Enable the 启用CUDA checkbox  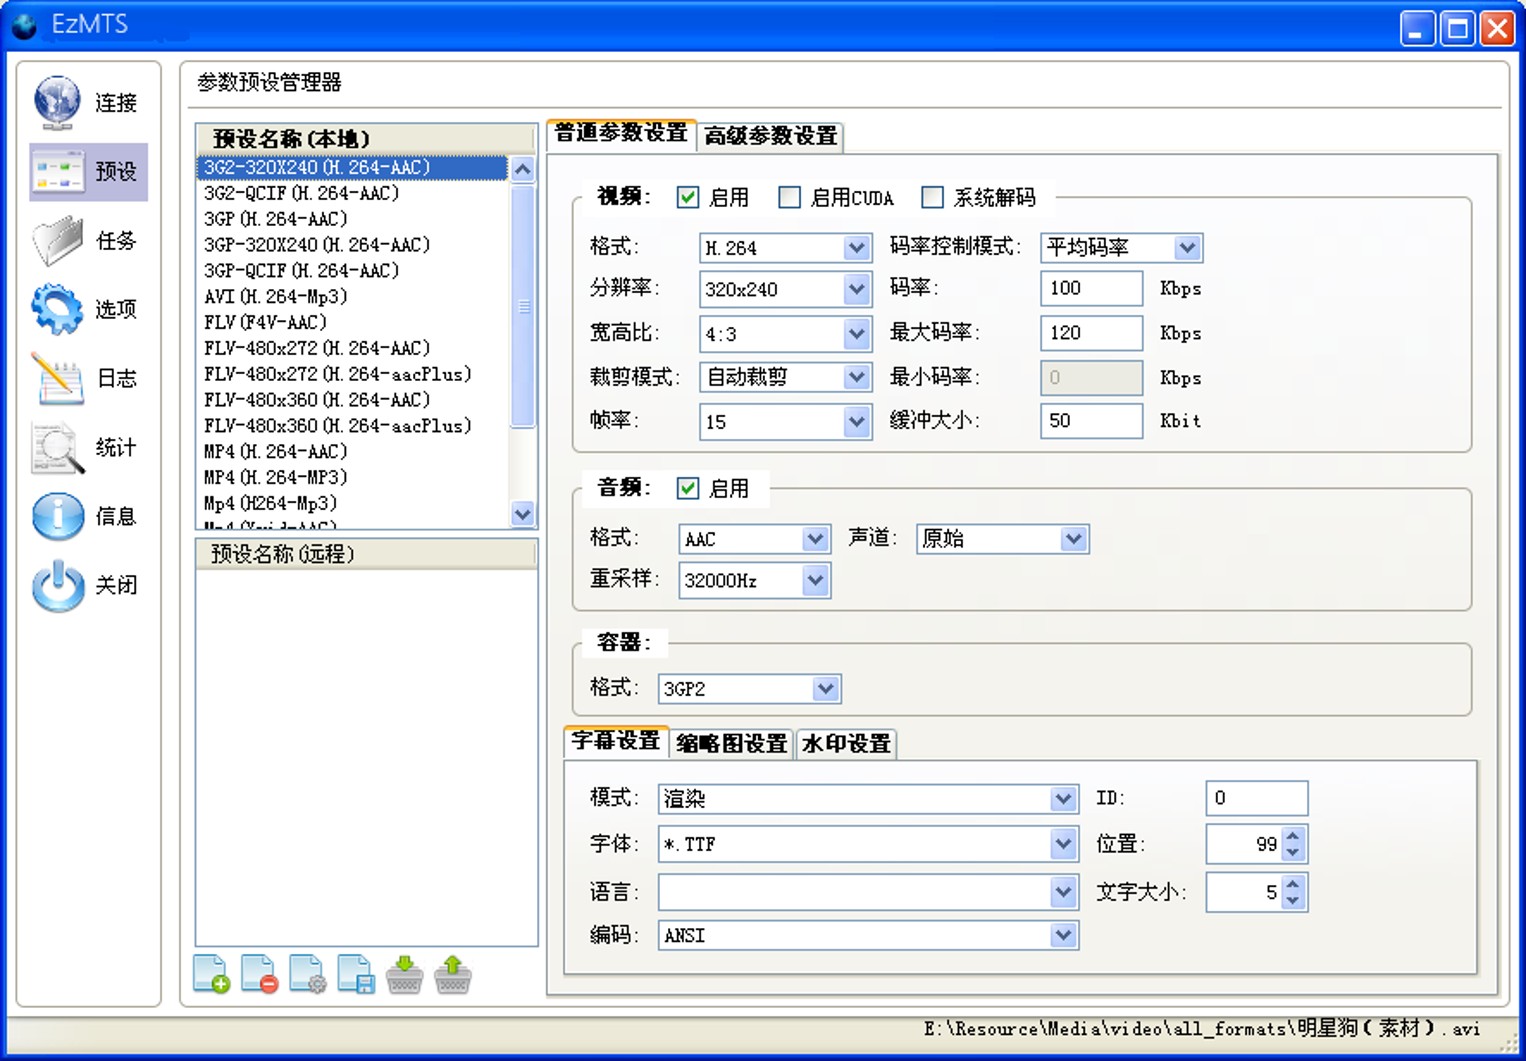(790, 197)
